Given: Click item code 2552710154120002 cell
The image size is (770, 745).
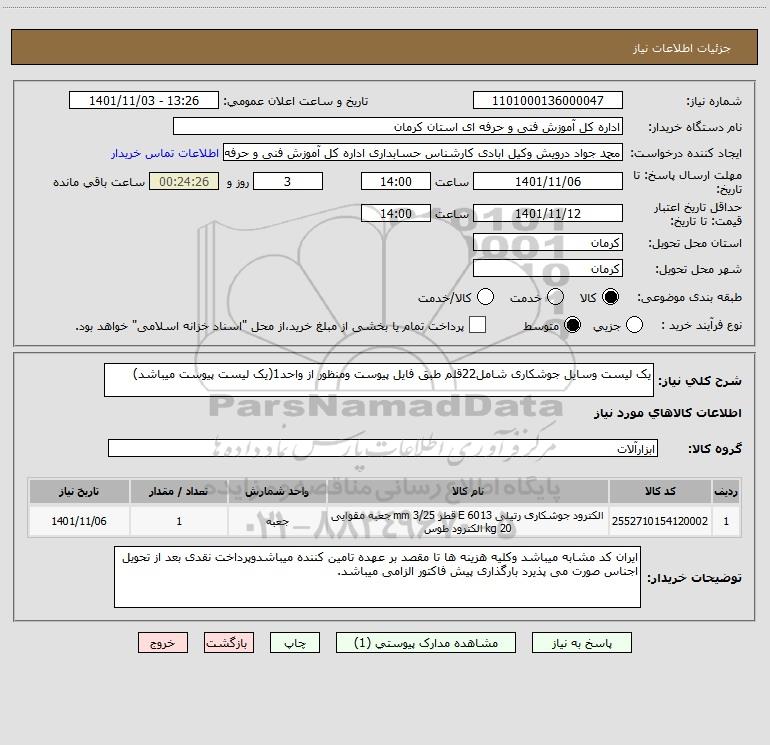Looking at the screenshot, I should [x=660, y=521].
